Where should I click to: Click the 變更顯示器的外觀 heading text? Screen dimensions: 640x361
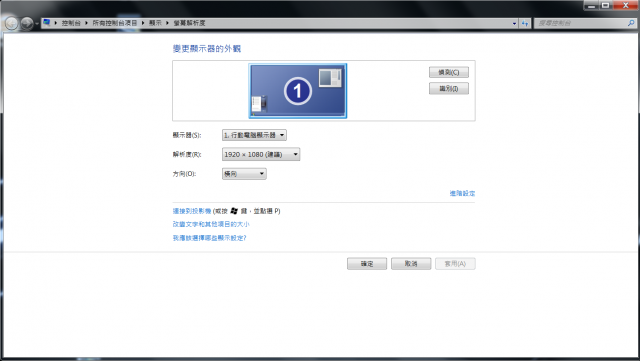[x=207, y=49]
